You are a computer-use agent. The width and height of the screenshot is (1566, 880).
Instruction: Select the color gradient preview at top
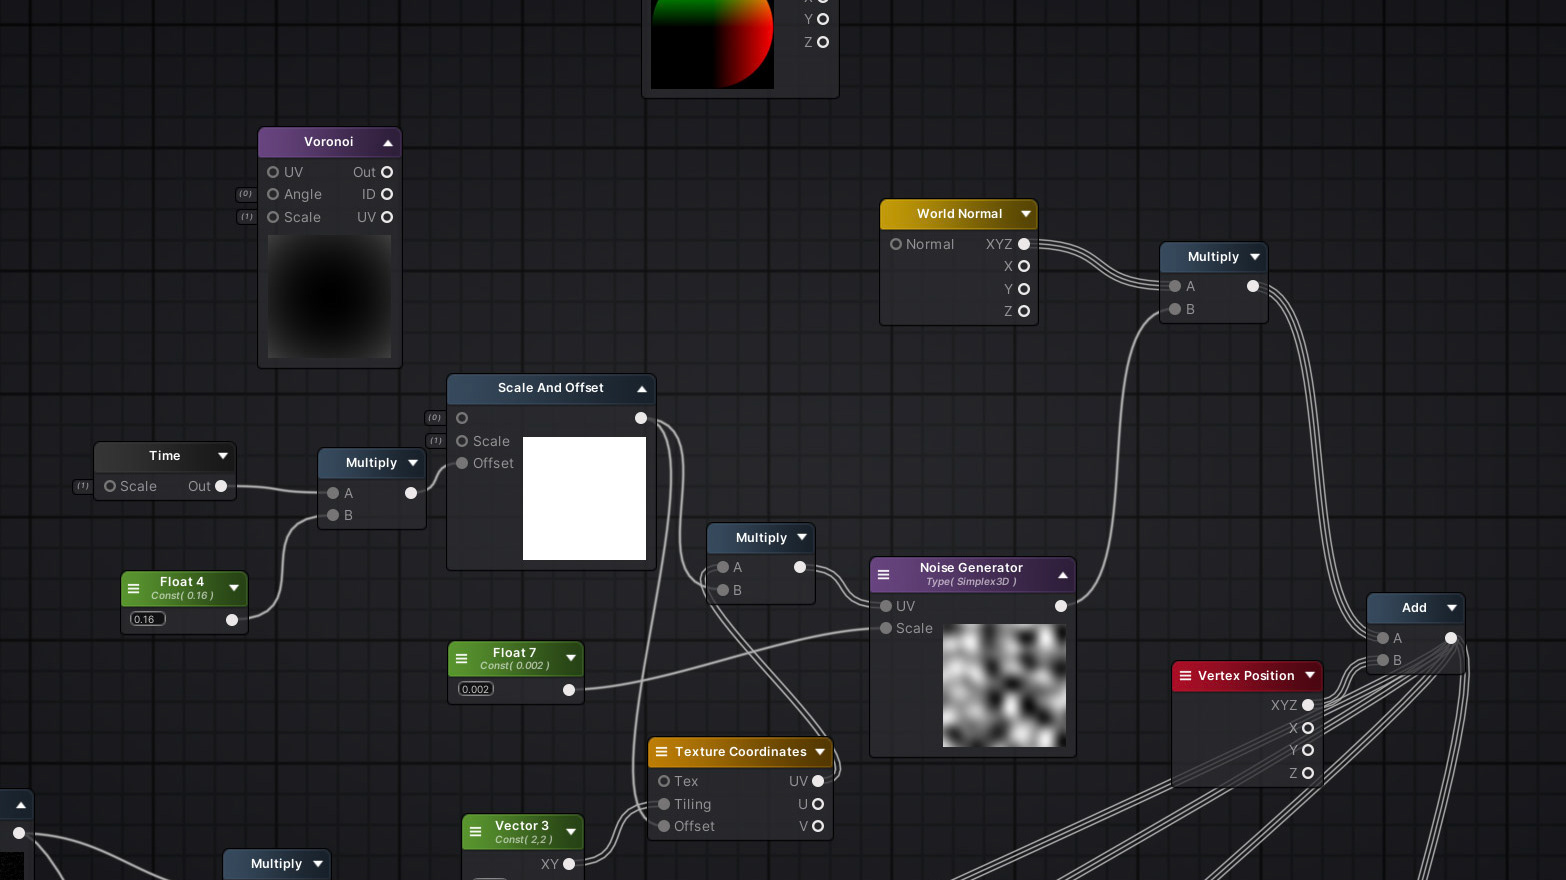point(712,44)
